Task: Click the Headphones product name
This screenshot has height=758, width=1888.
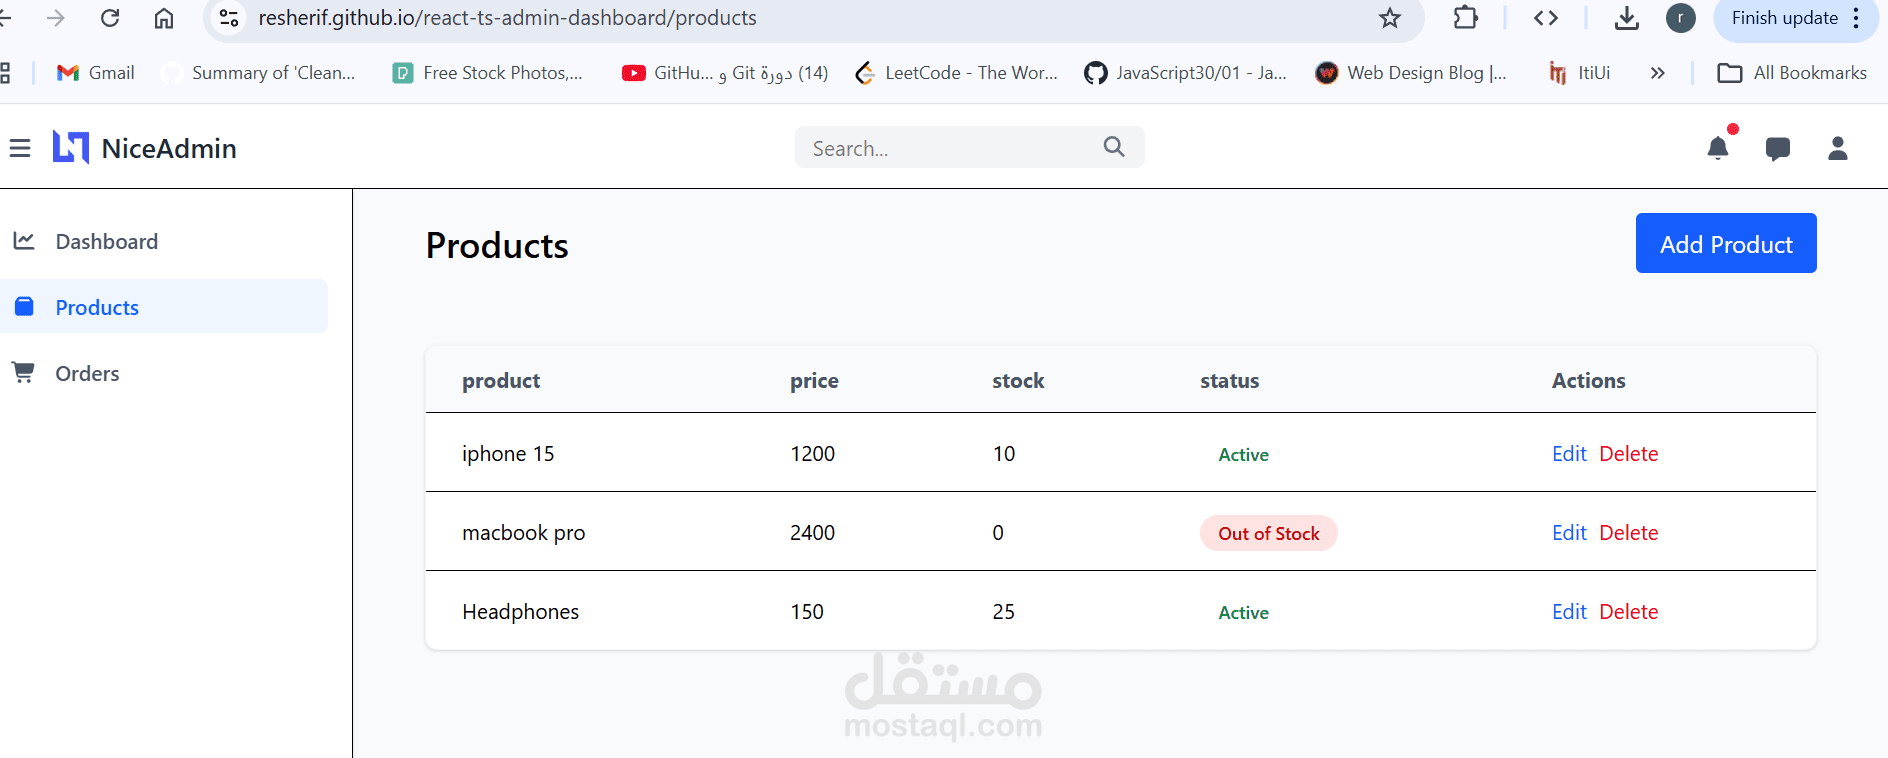Action: (520, 612)
